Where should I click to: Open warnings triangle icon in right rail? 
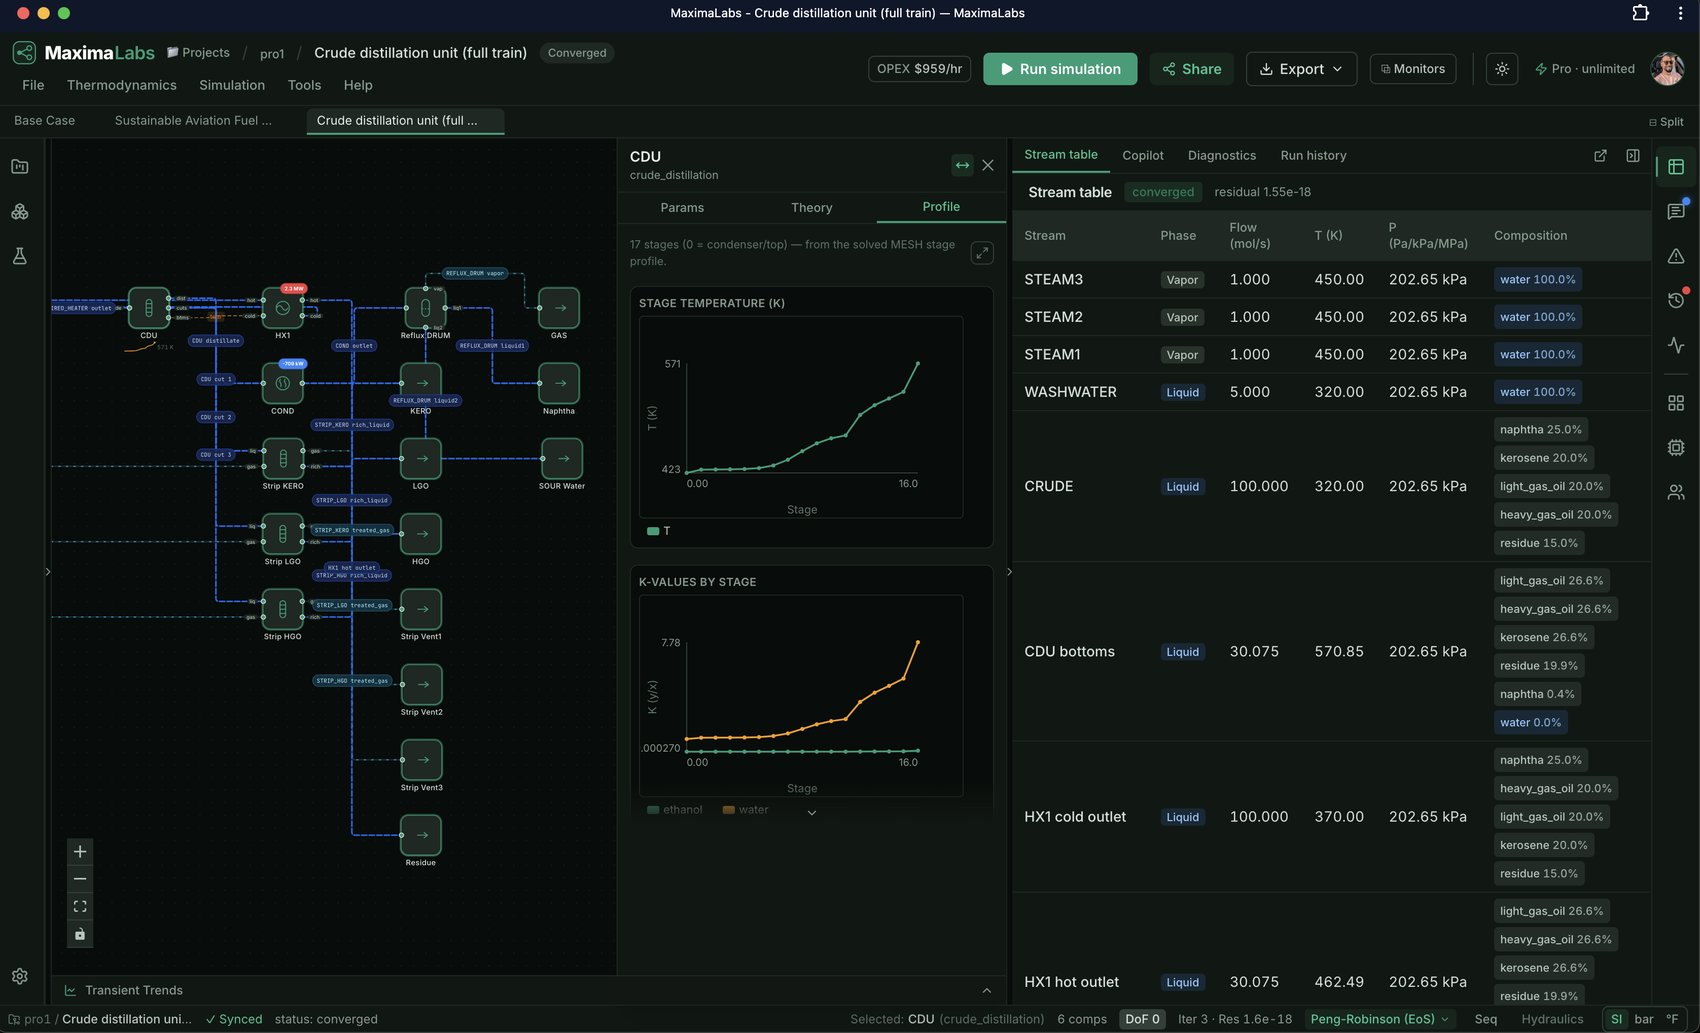pos(1676,256)
